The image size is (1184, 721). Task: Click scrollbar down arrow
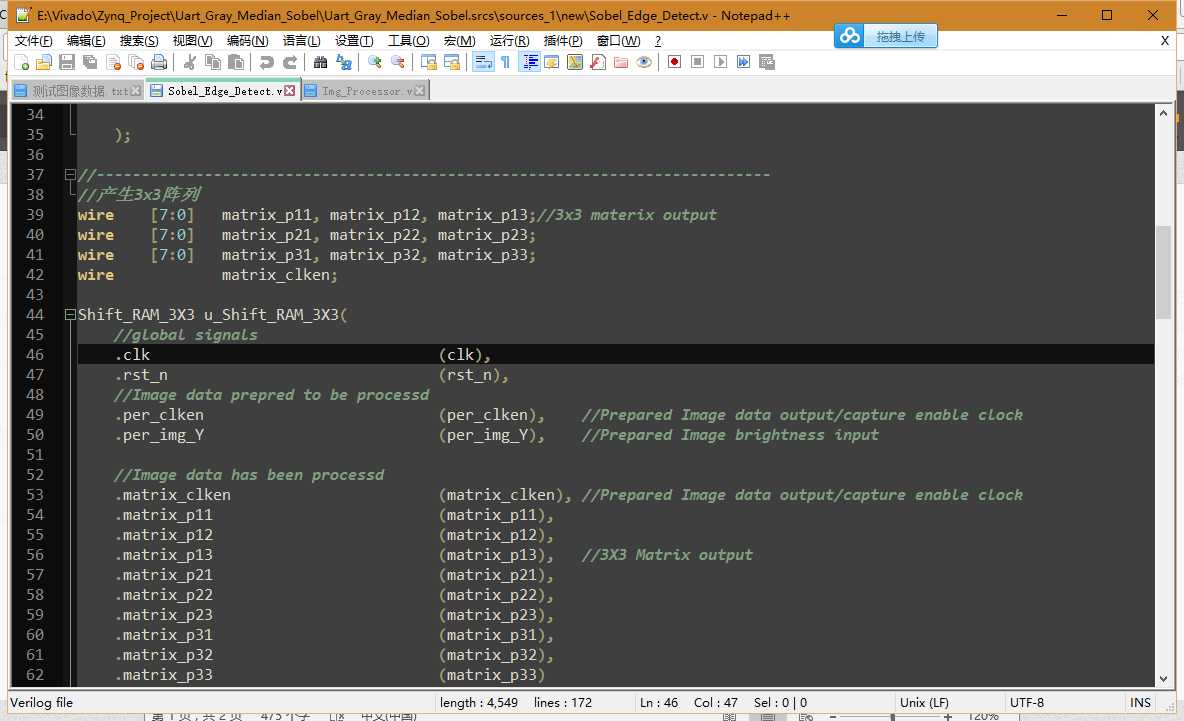pos(1164,679)
